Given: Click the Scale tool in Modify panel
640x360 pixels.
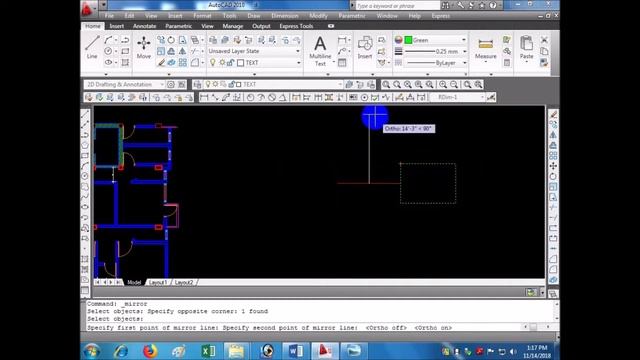Looking at the screenshot, I should [x=161, y=51].
